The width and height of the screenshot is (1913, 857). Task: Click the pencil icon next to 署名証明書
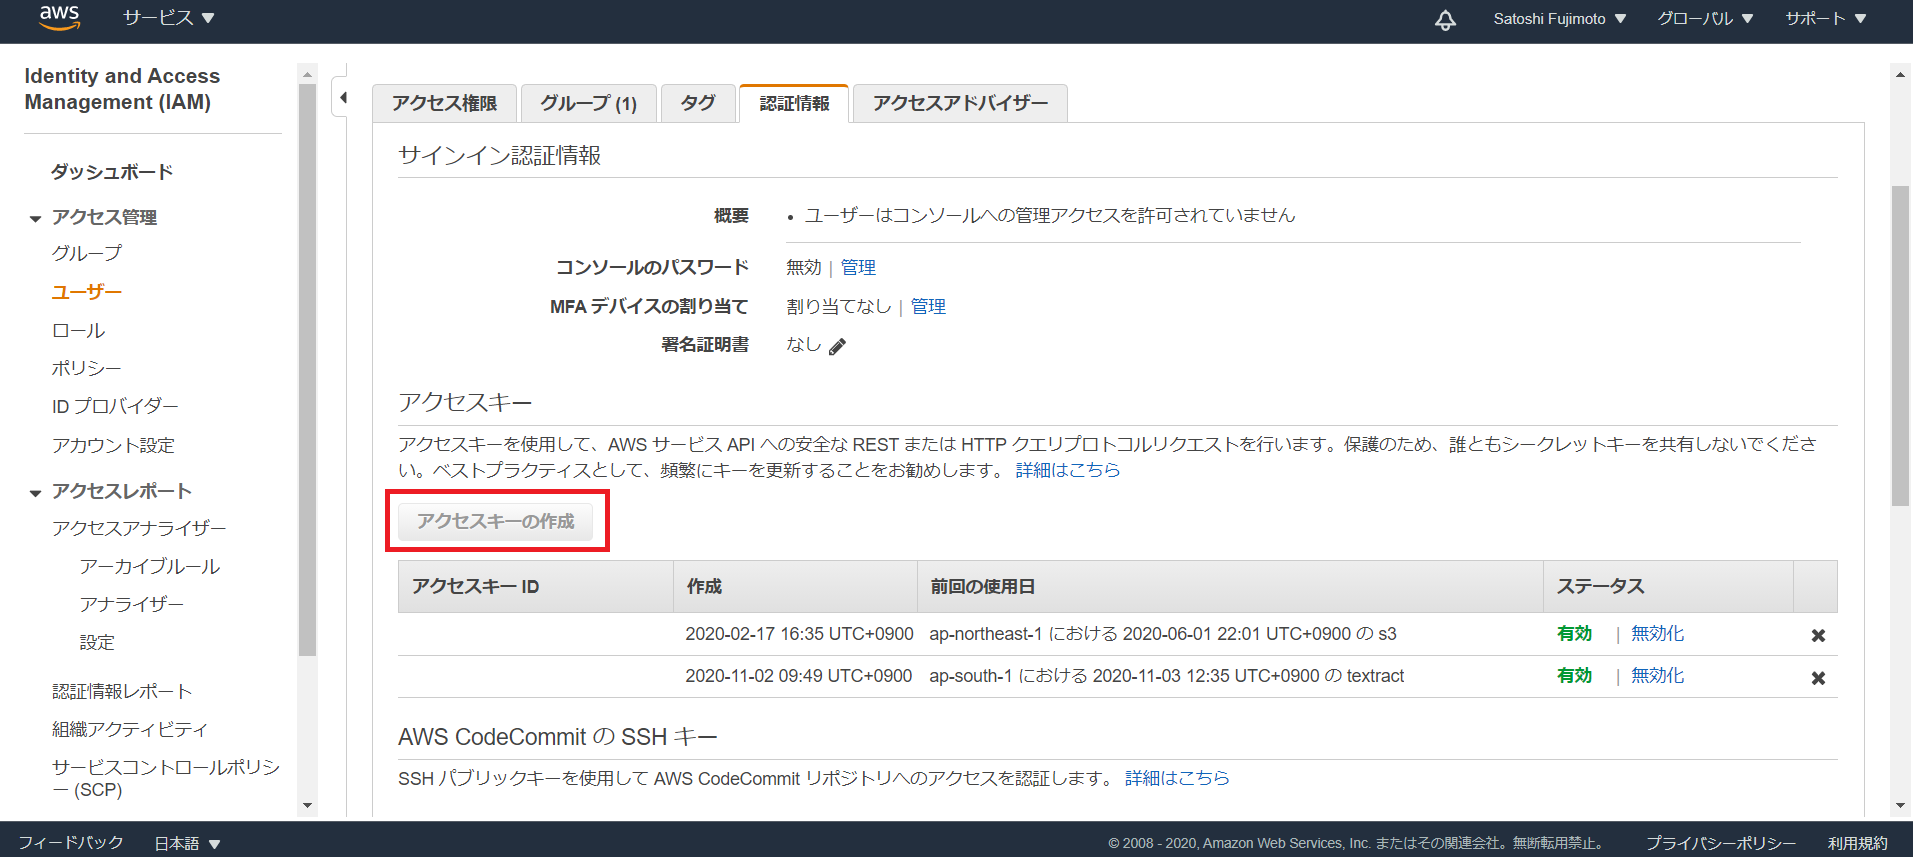pos(837,346)
